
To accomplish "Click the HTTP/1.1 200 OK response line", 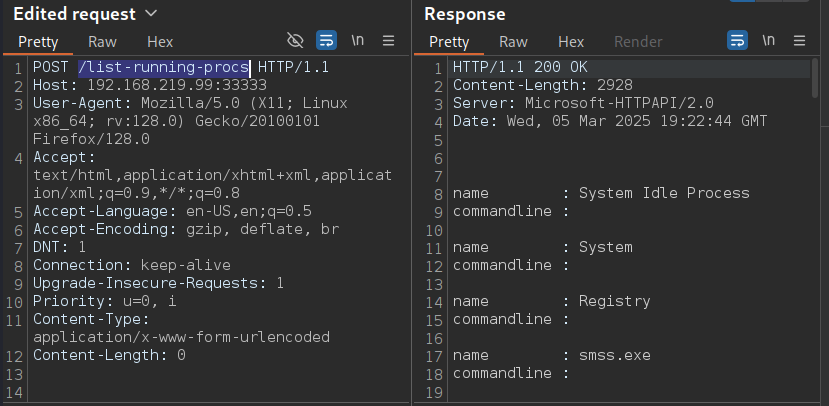I will click(520, 67).
